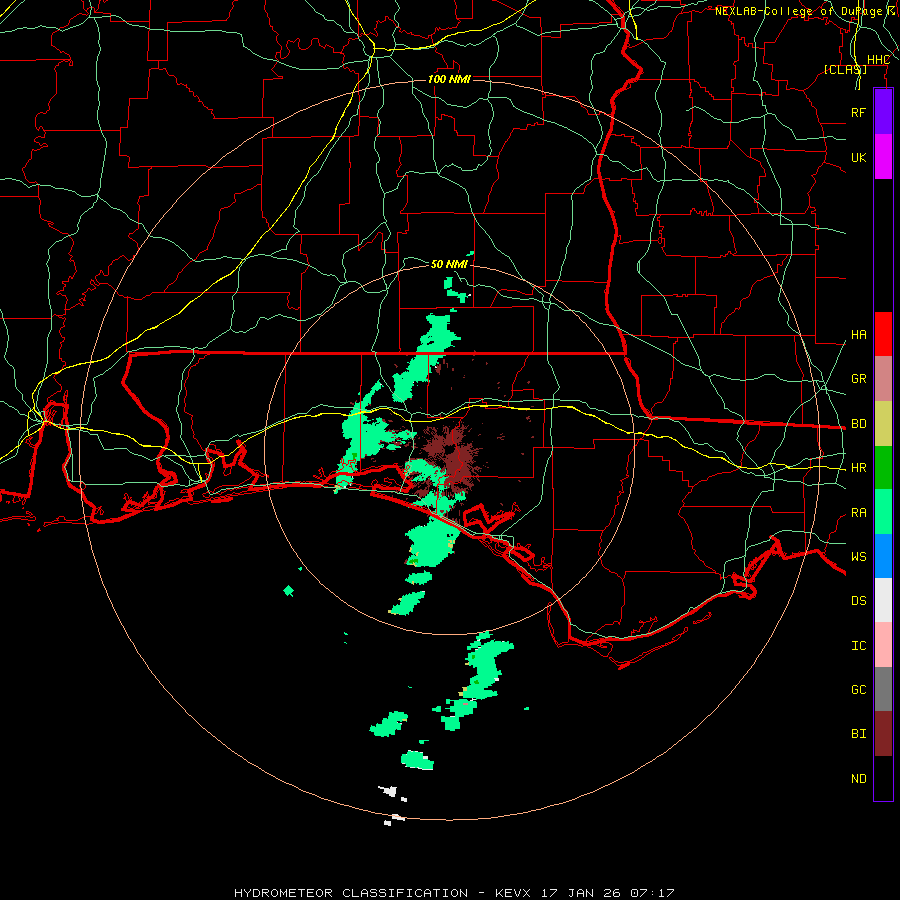Viewport: 900px width, 900px height.
Task: Click the WS blue legend swatch
Action: [x=883, y=556]
